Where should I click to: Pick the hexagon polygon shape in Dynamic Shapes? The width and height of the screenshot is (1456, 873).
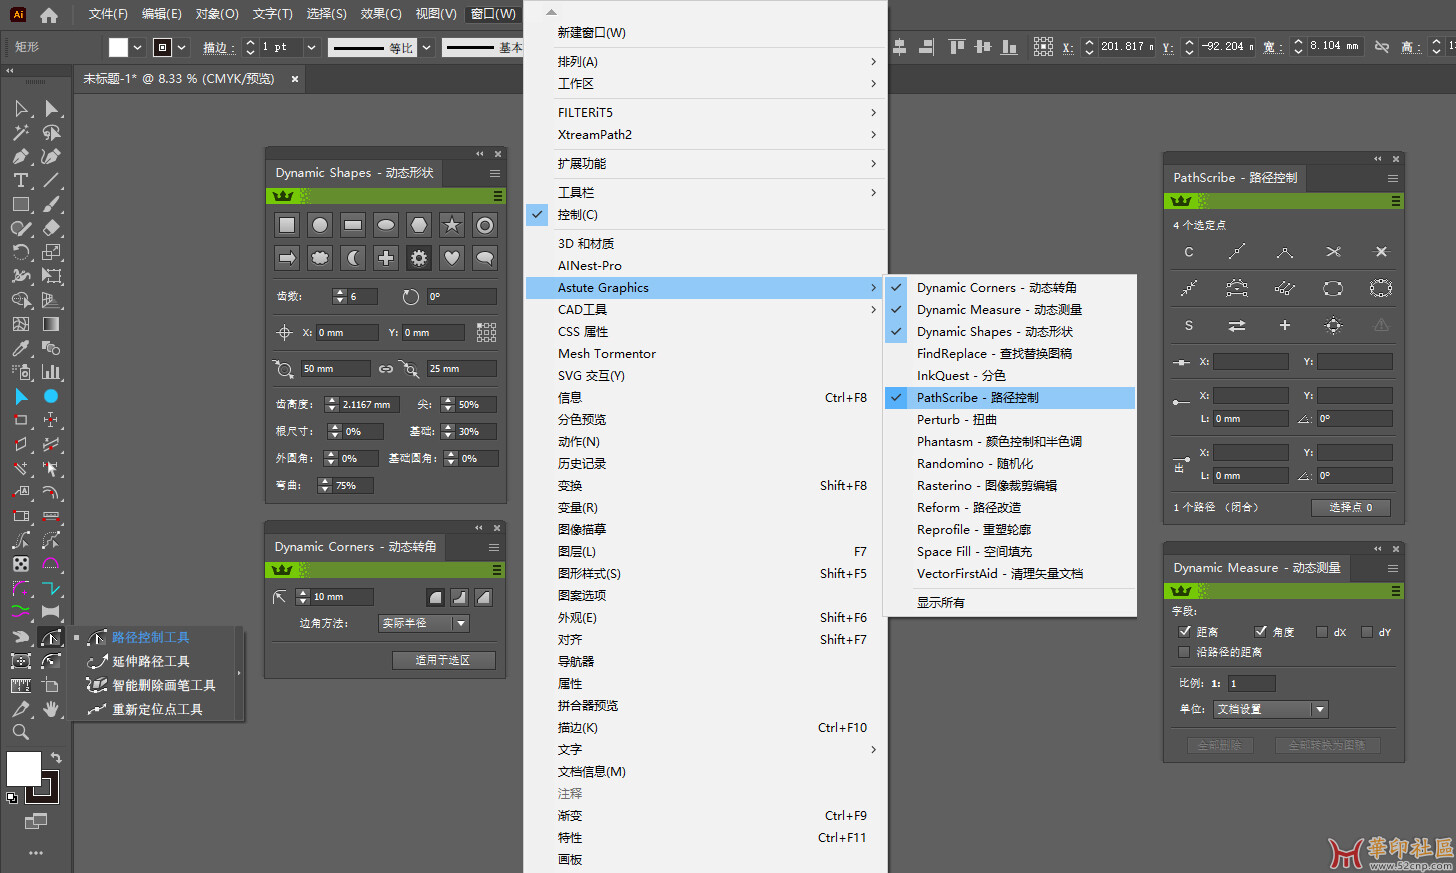(419, 225)
